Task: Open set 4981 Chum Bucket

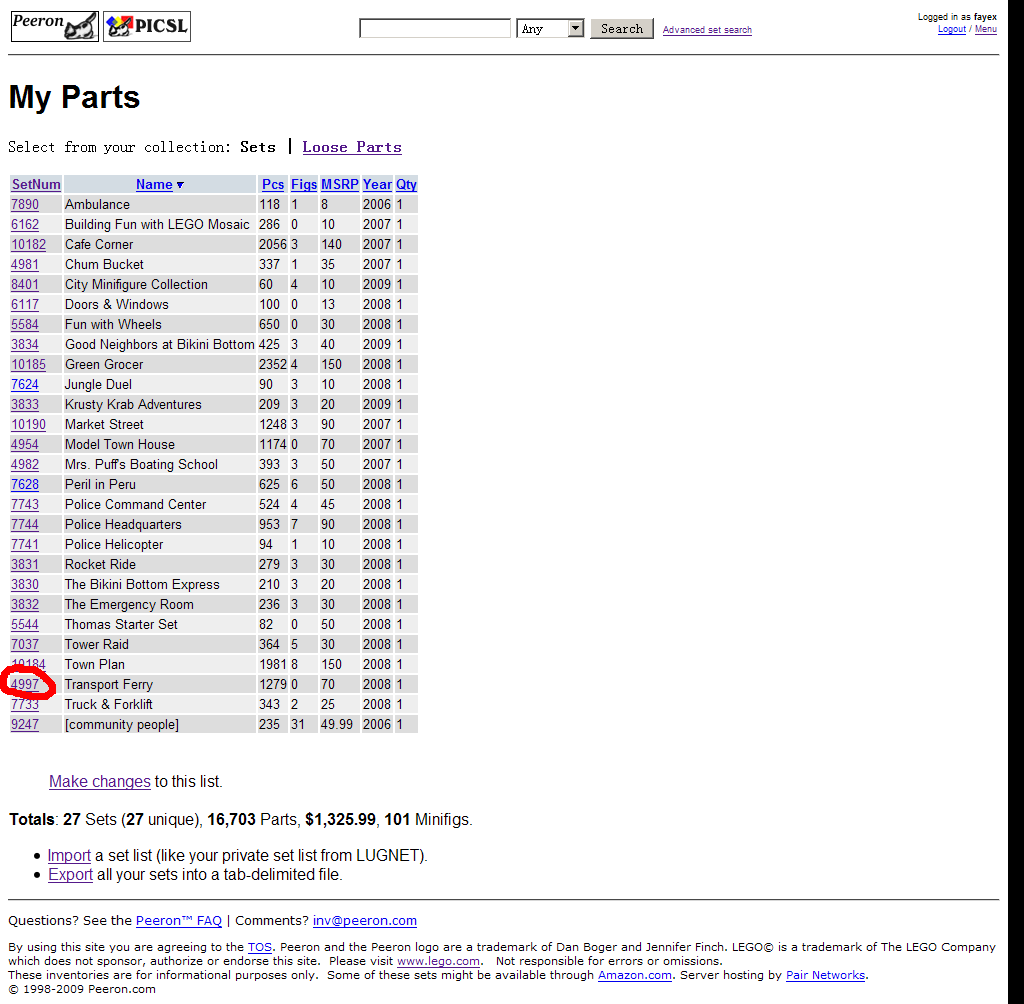Action: pyautogui.click(x=25, y=265)
